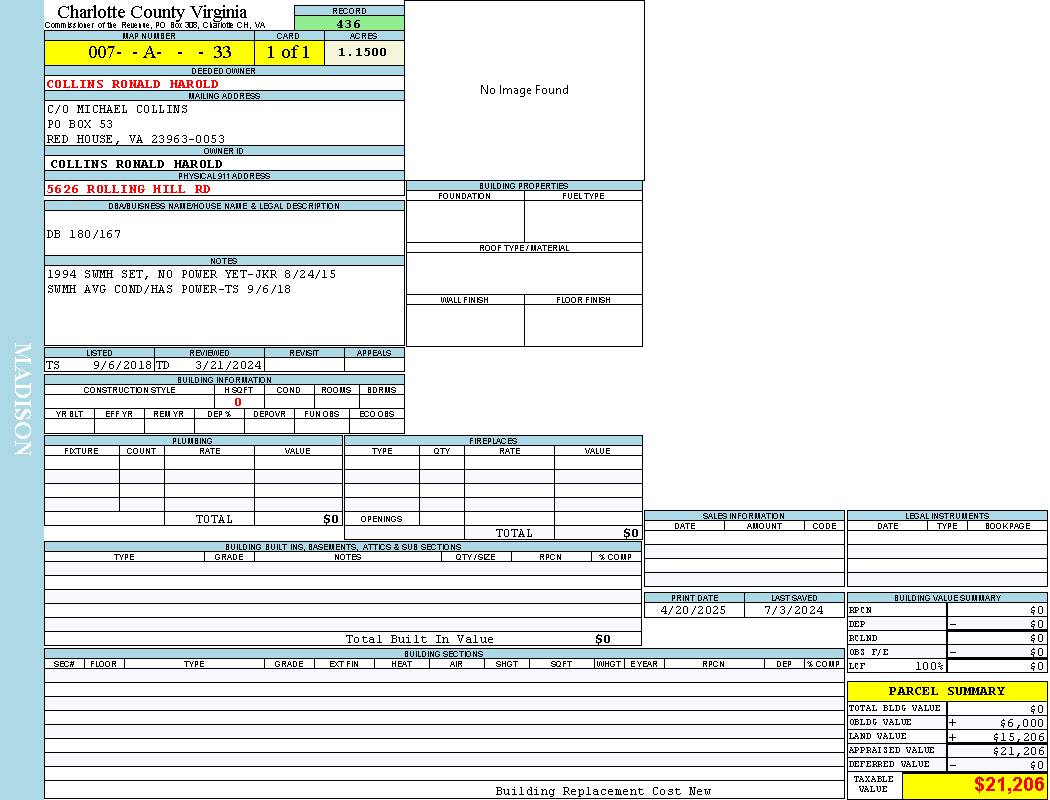Click the taxable value $21,206

click(1008, 785)
